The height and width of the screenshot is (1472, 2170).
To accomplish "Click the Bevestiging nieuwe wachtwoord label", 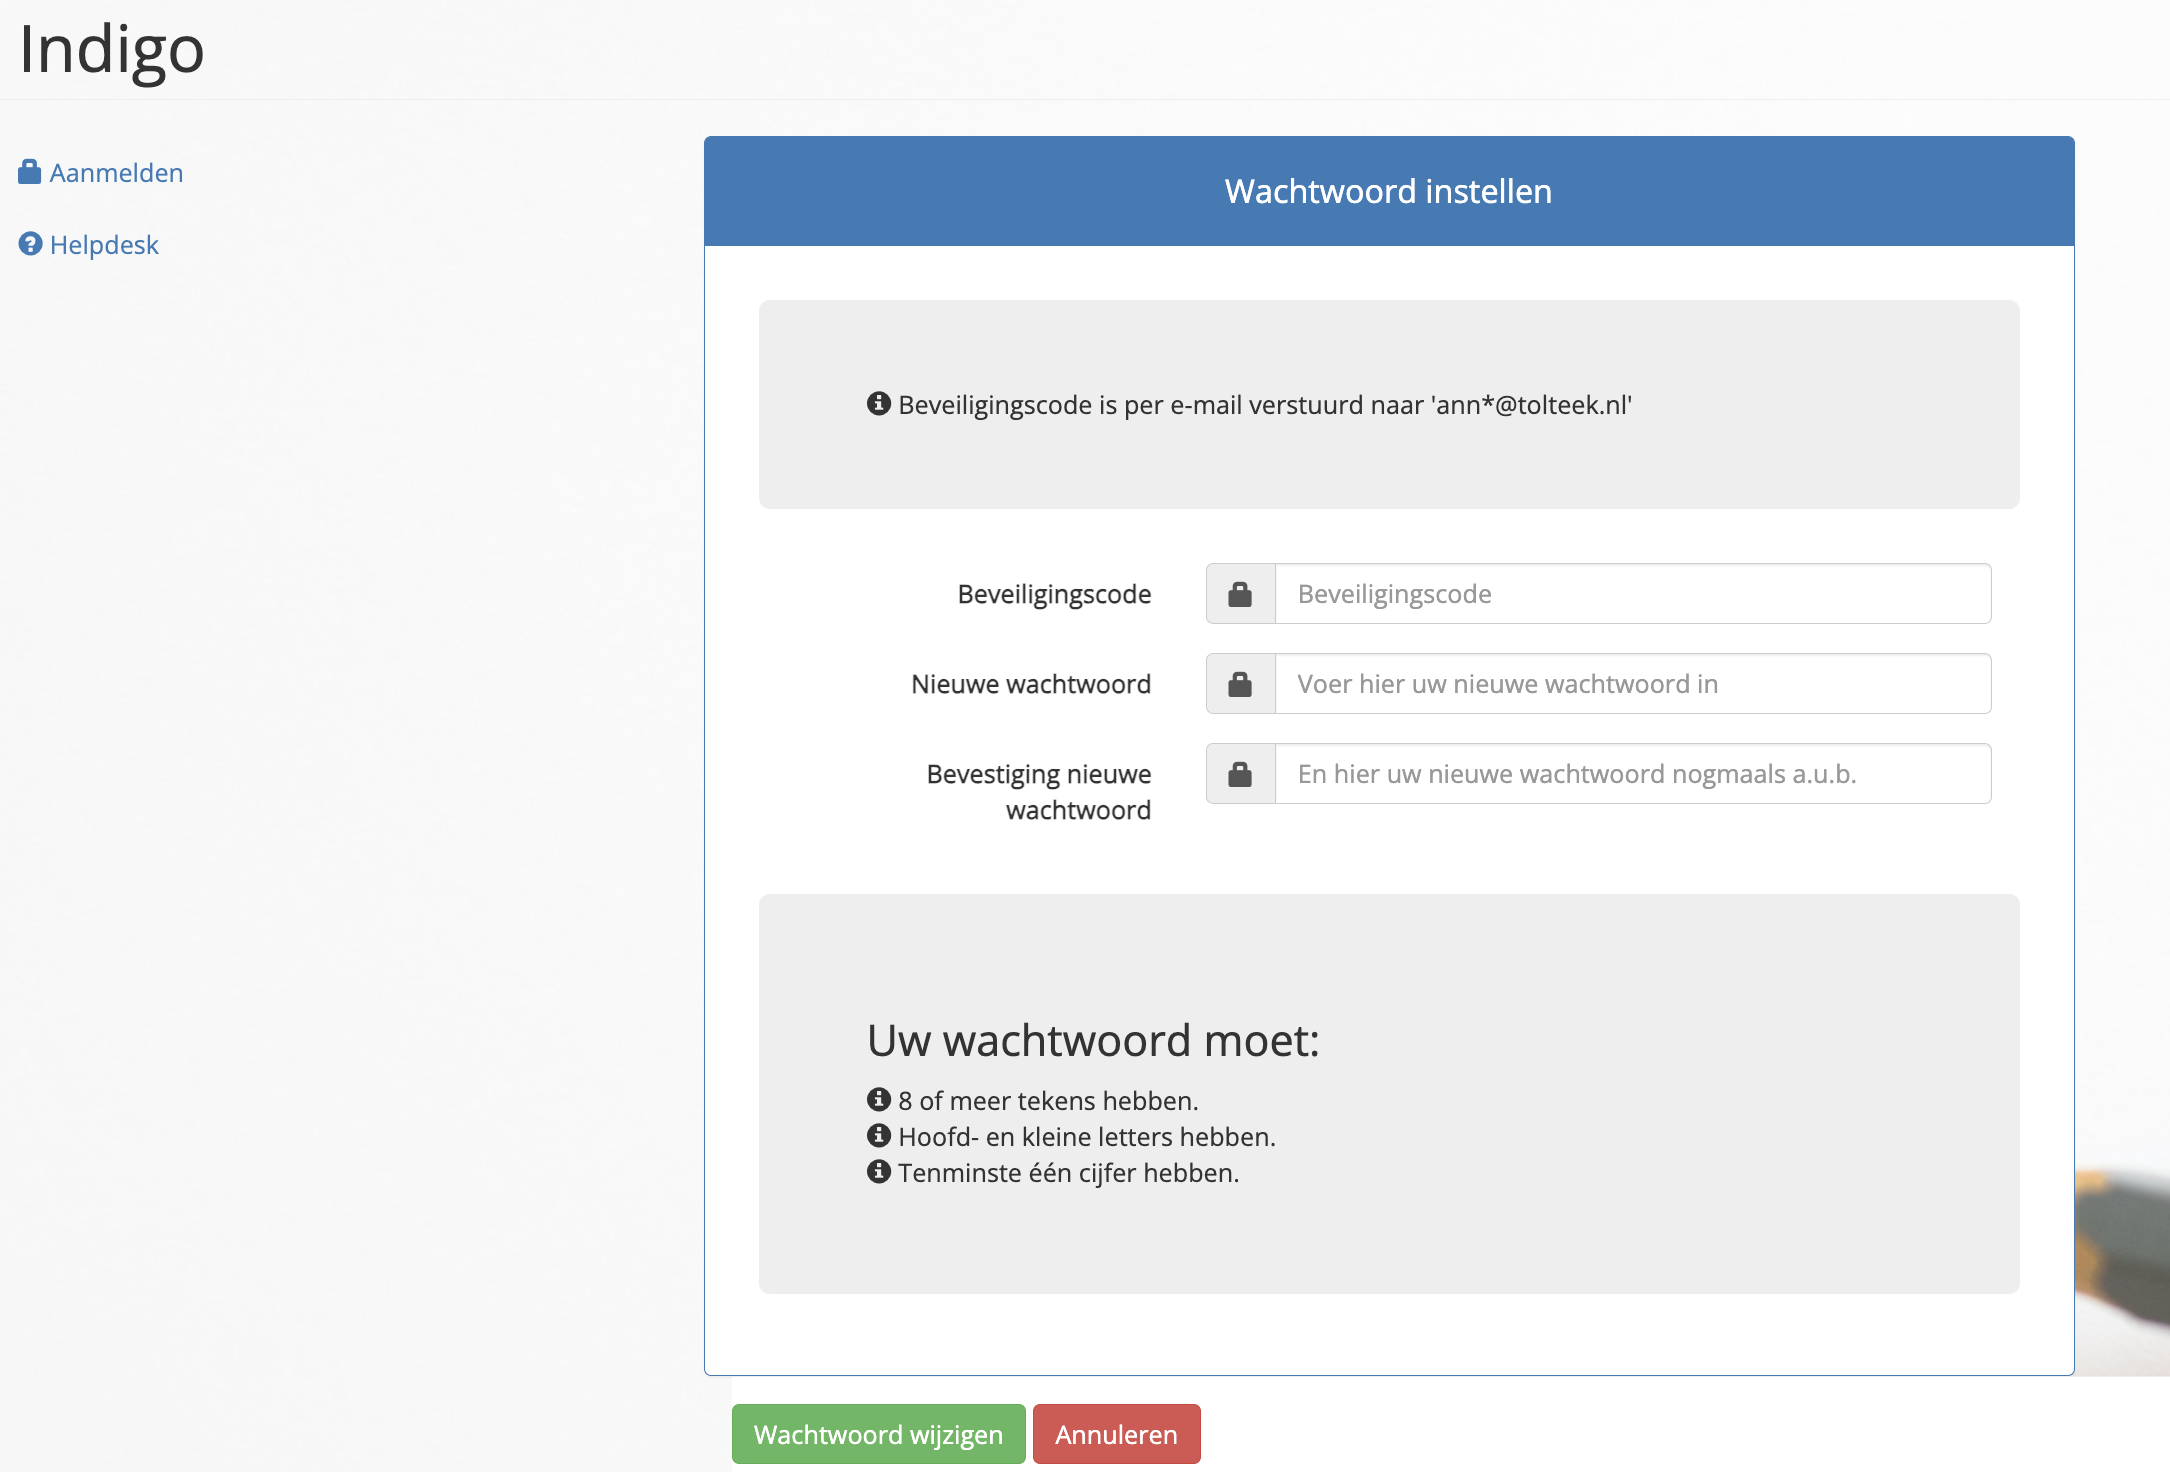I will pyautogui.click(x=1038, y=791).
